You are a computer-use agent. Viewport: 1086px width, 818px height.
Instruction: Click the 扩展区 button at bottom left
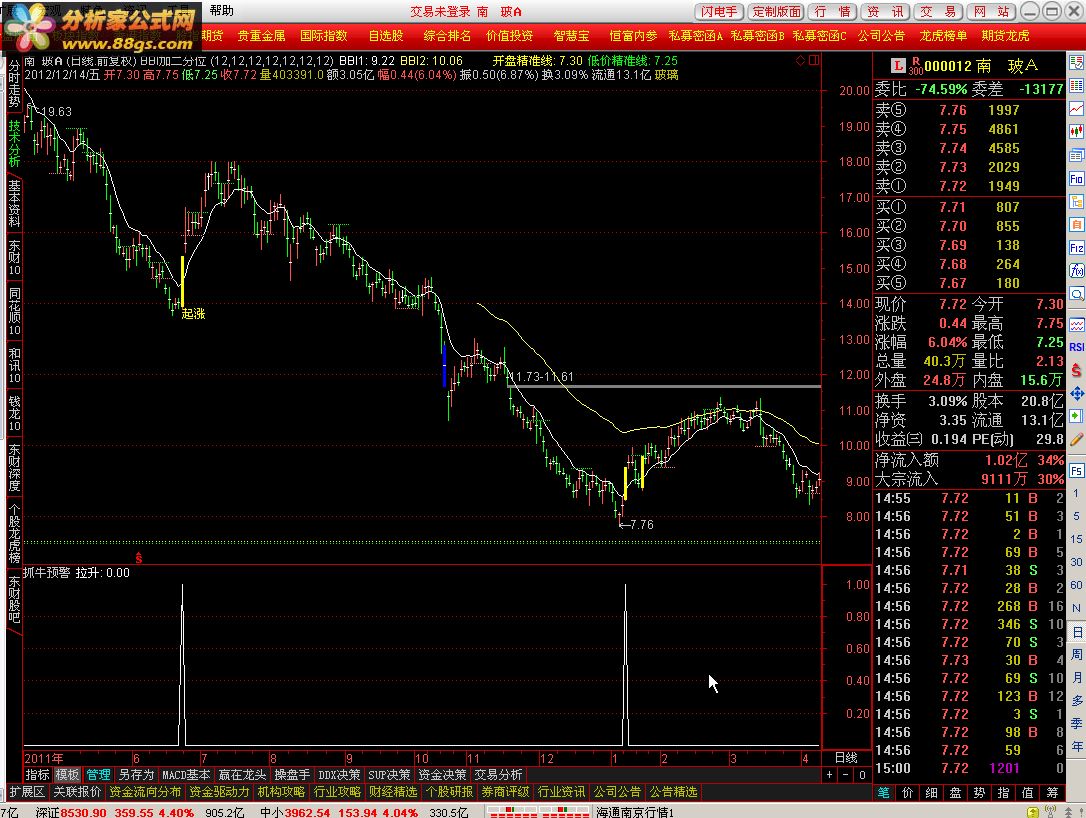pyautogui.click(x=27, y=792)
